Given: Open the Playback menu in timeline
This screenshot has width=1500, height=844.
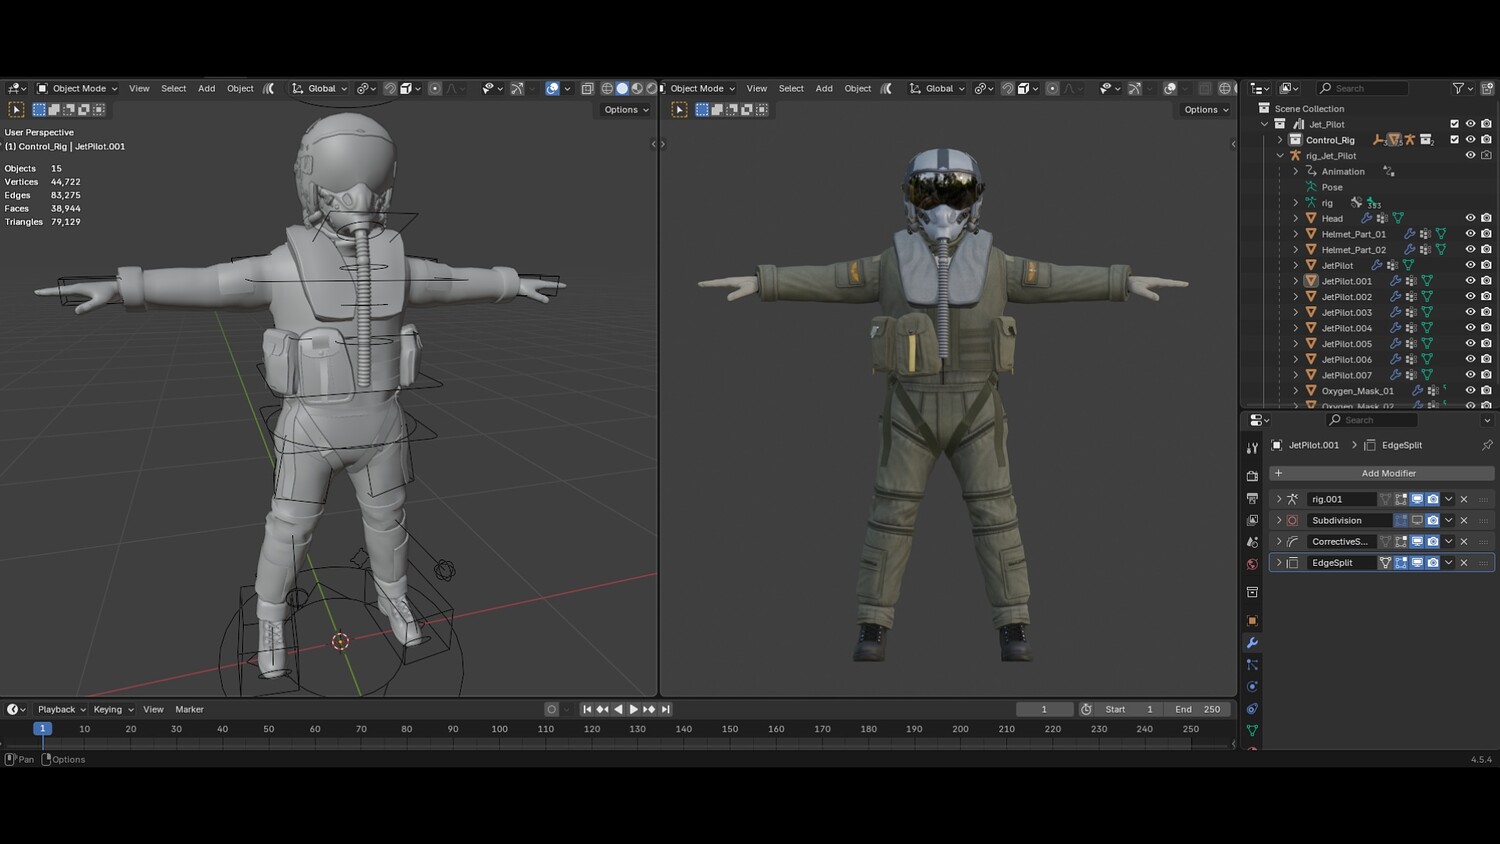Looking at the screenshot, I should tap(61, 709).
